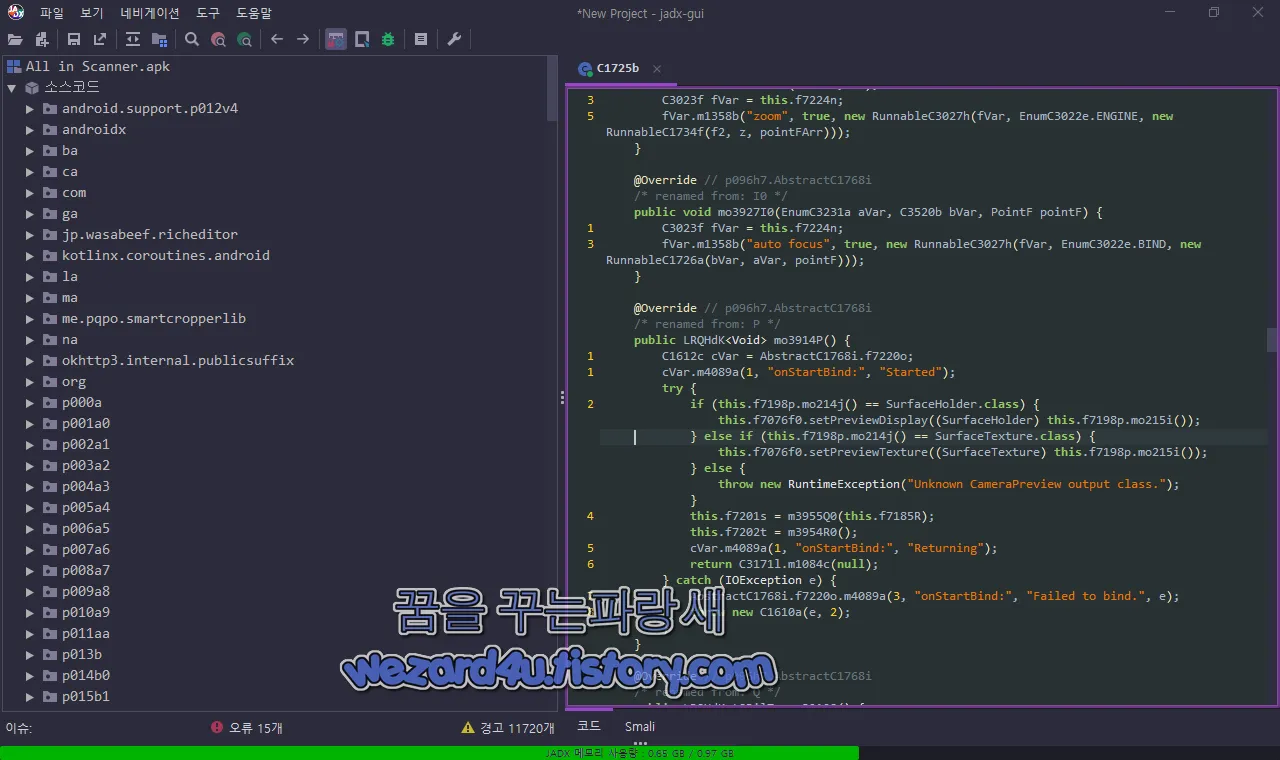
Task: Click the All in Scanner.apk file icon
Action: 14,66
